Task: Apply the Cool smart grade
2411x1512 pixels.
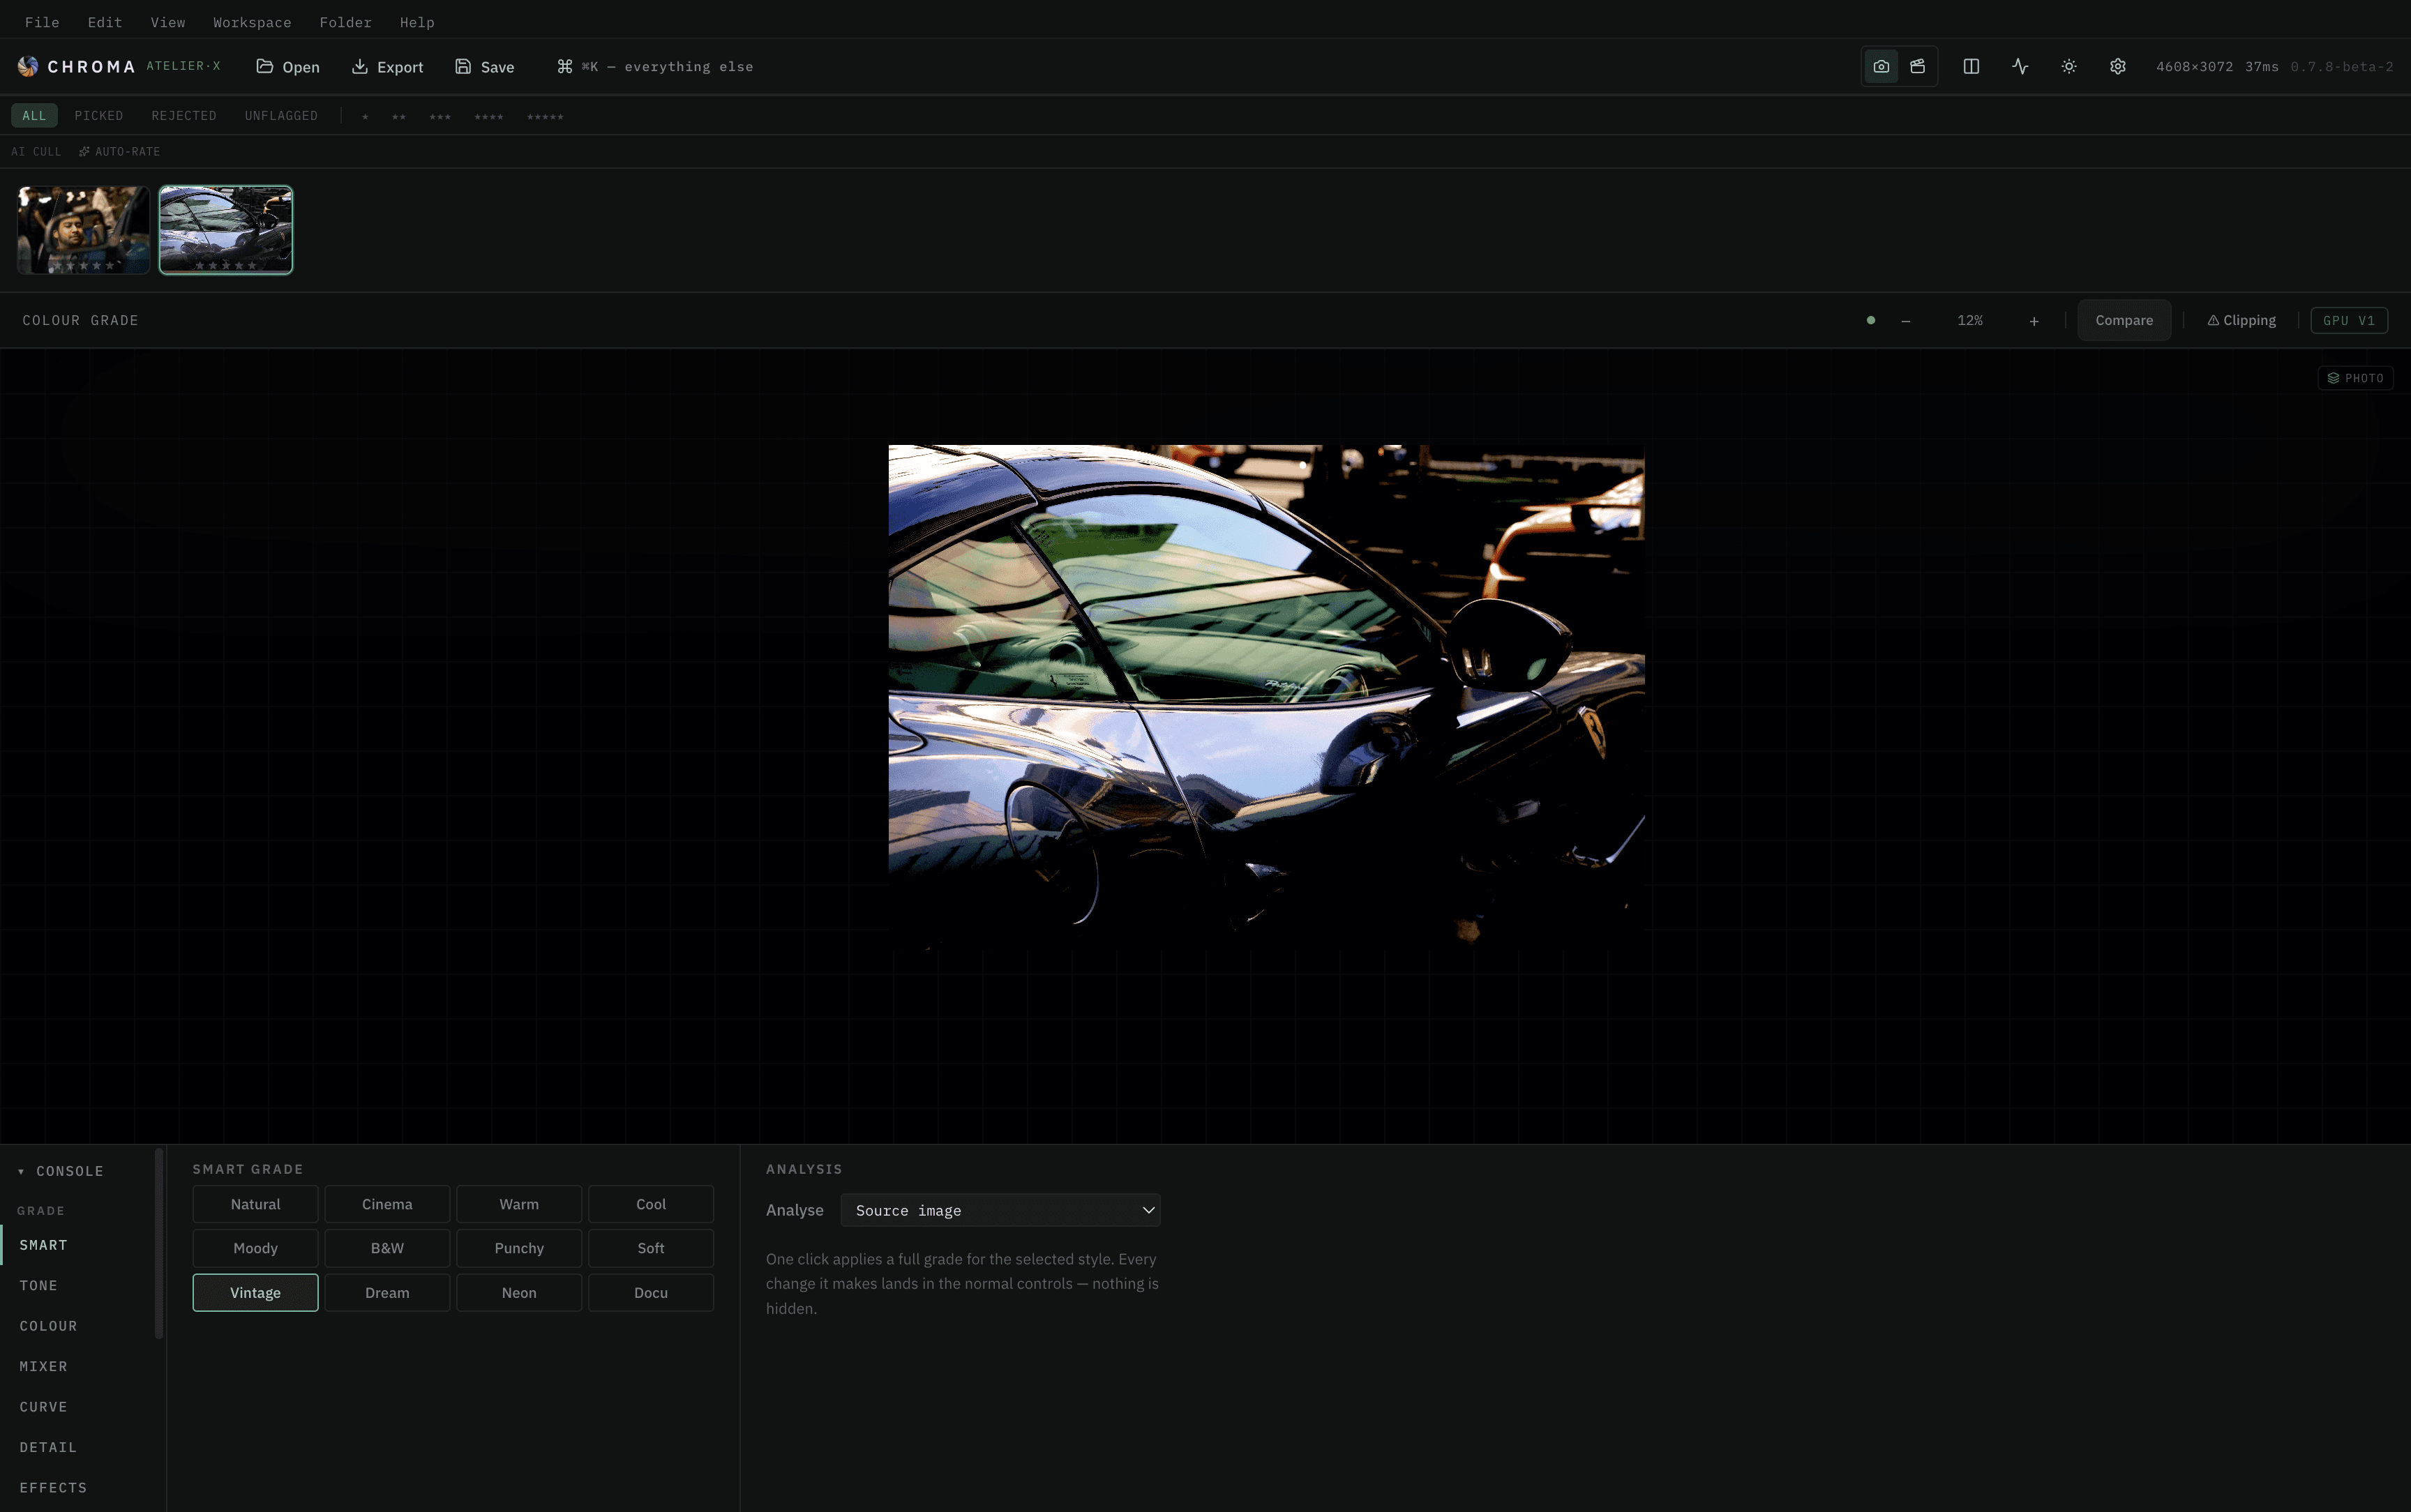Action: tap(651, 1204)
